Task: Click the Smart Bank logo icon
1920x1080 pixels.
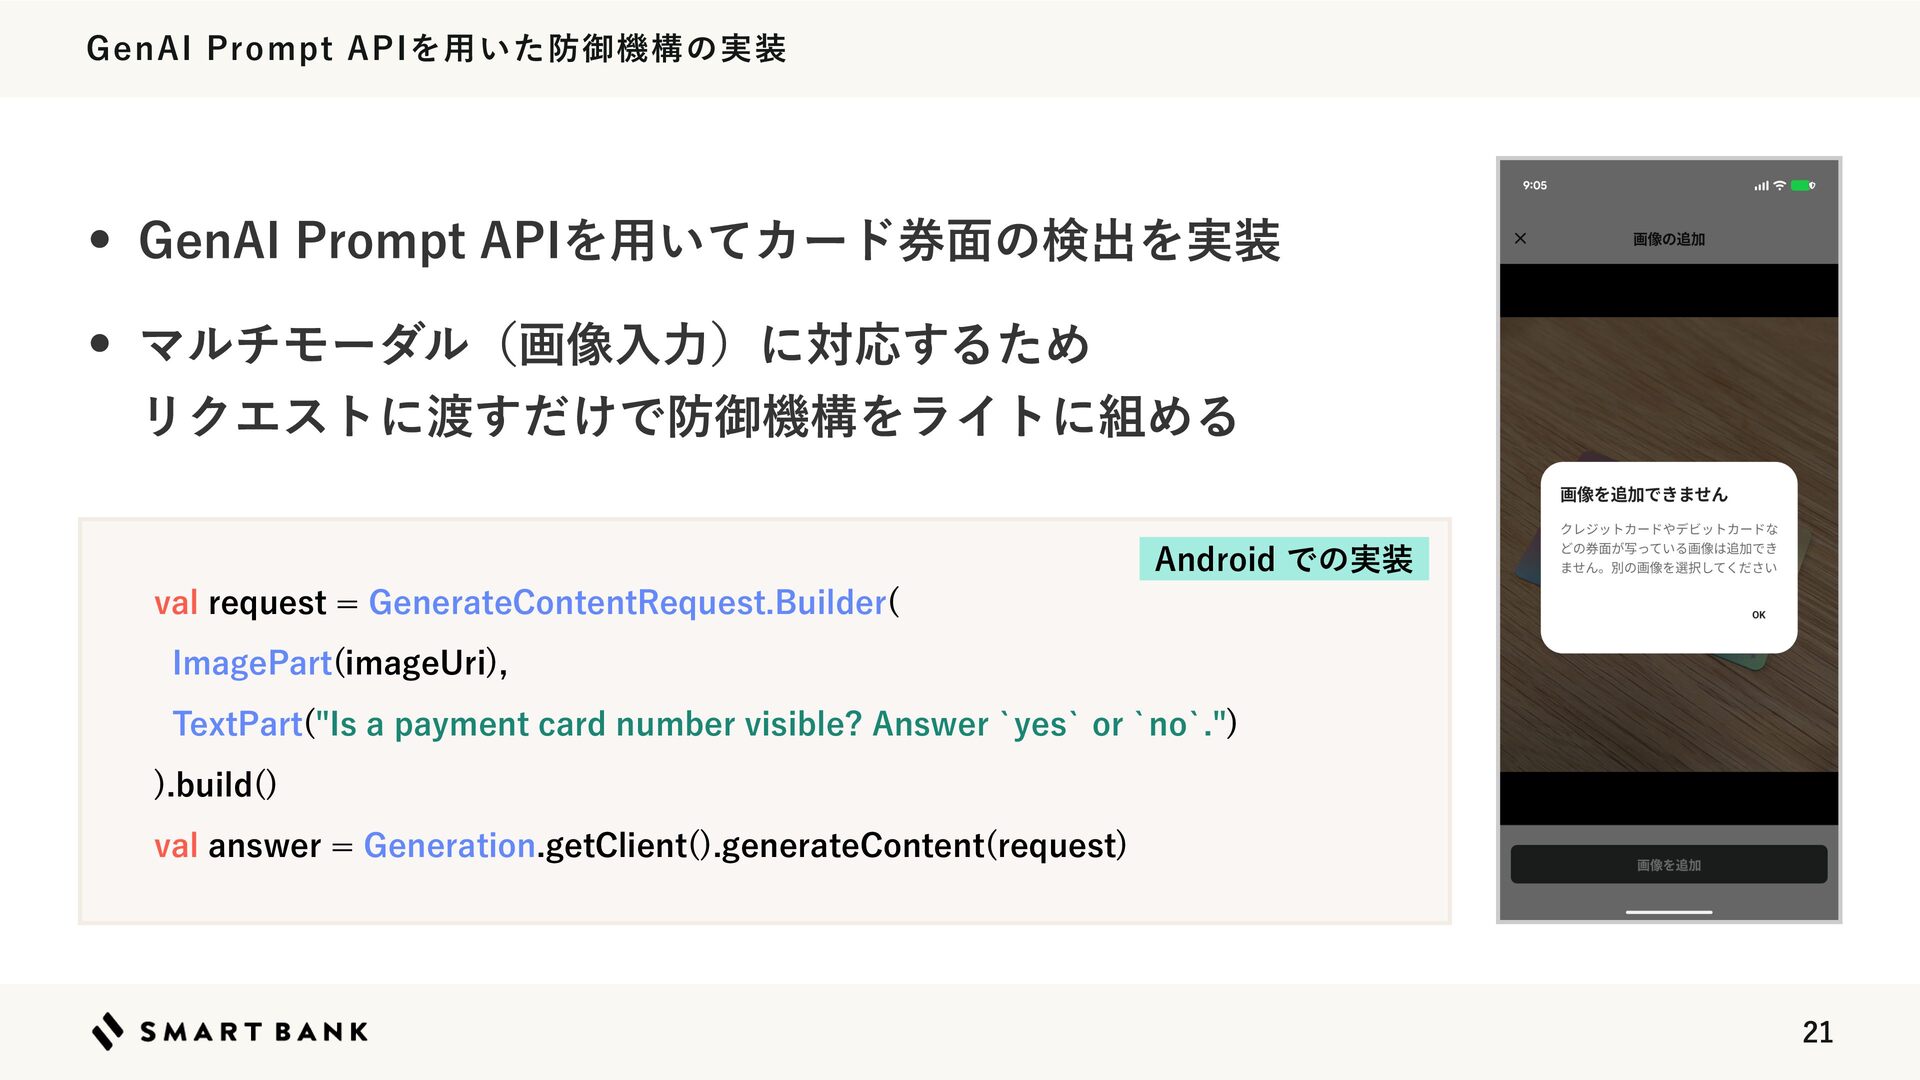Action: tap(108, 1031)
